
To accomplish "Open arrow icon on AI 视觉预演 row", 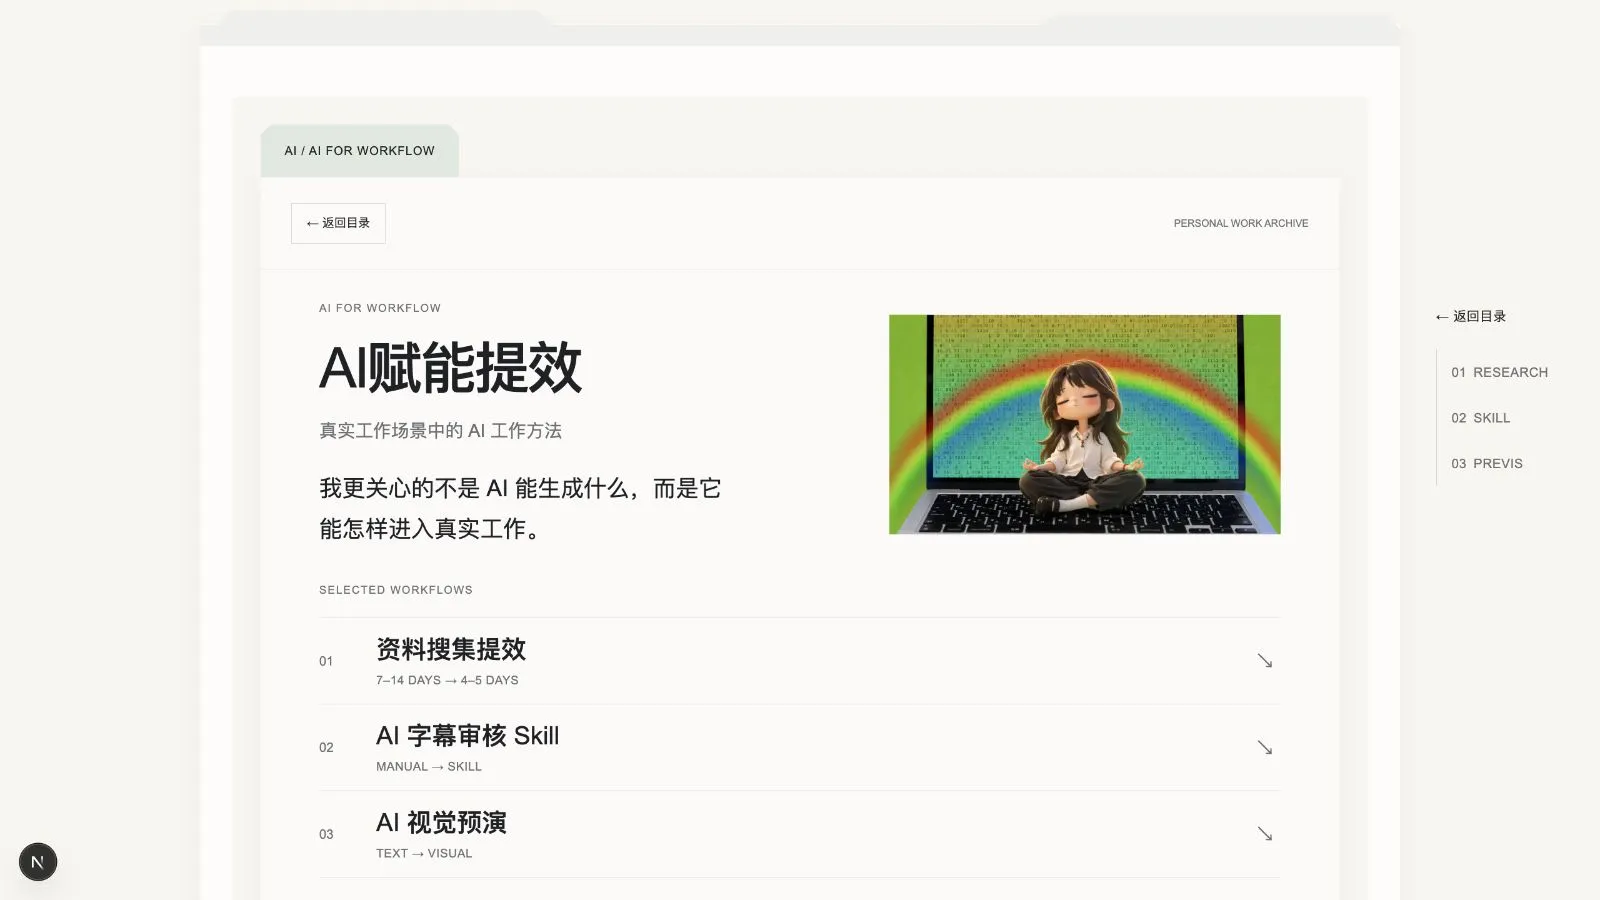I will click(x=1265, y=834).
